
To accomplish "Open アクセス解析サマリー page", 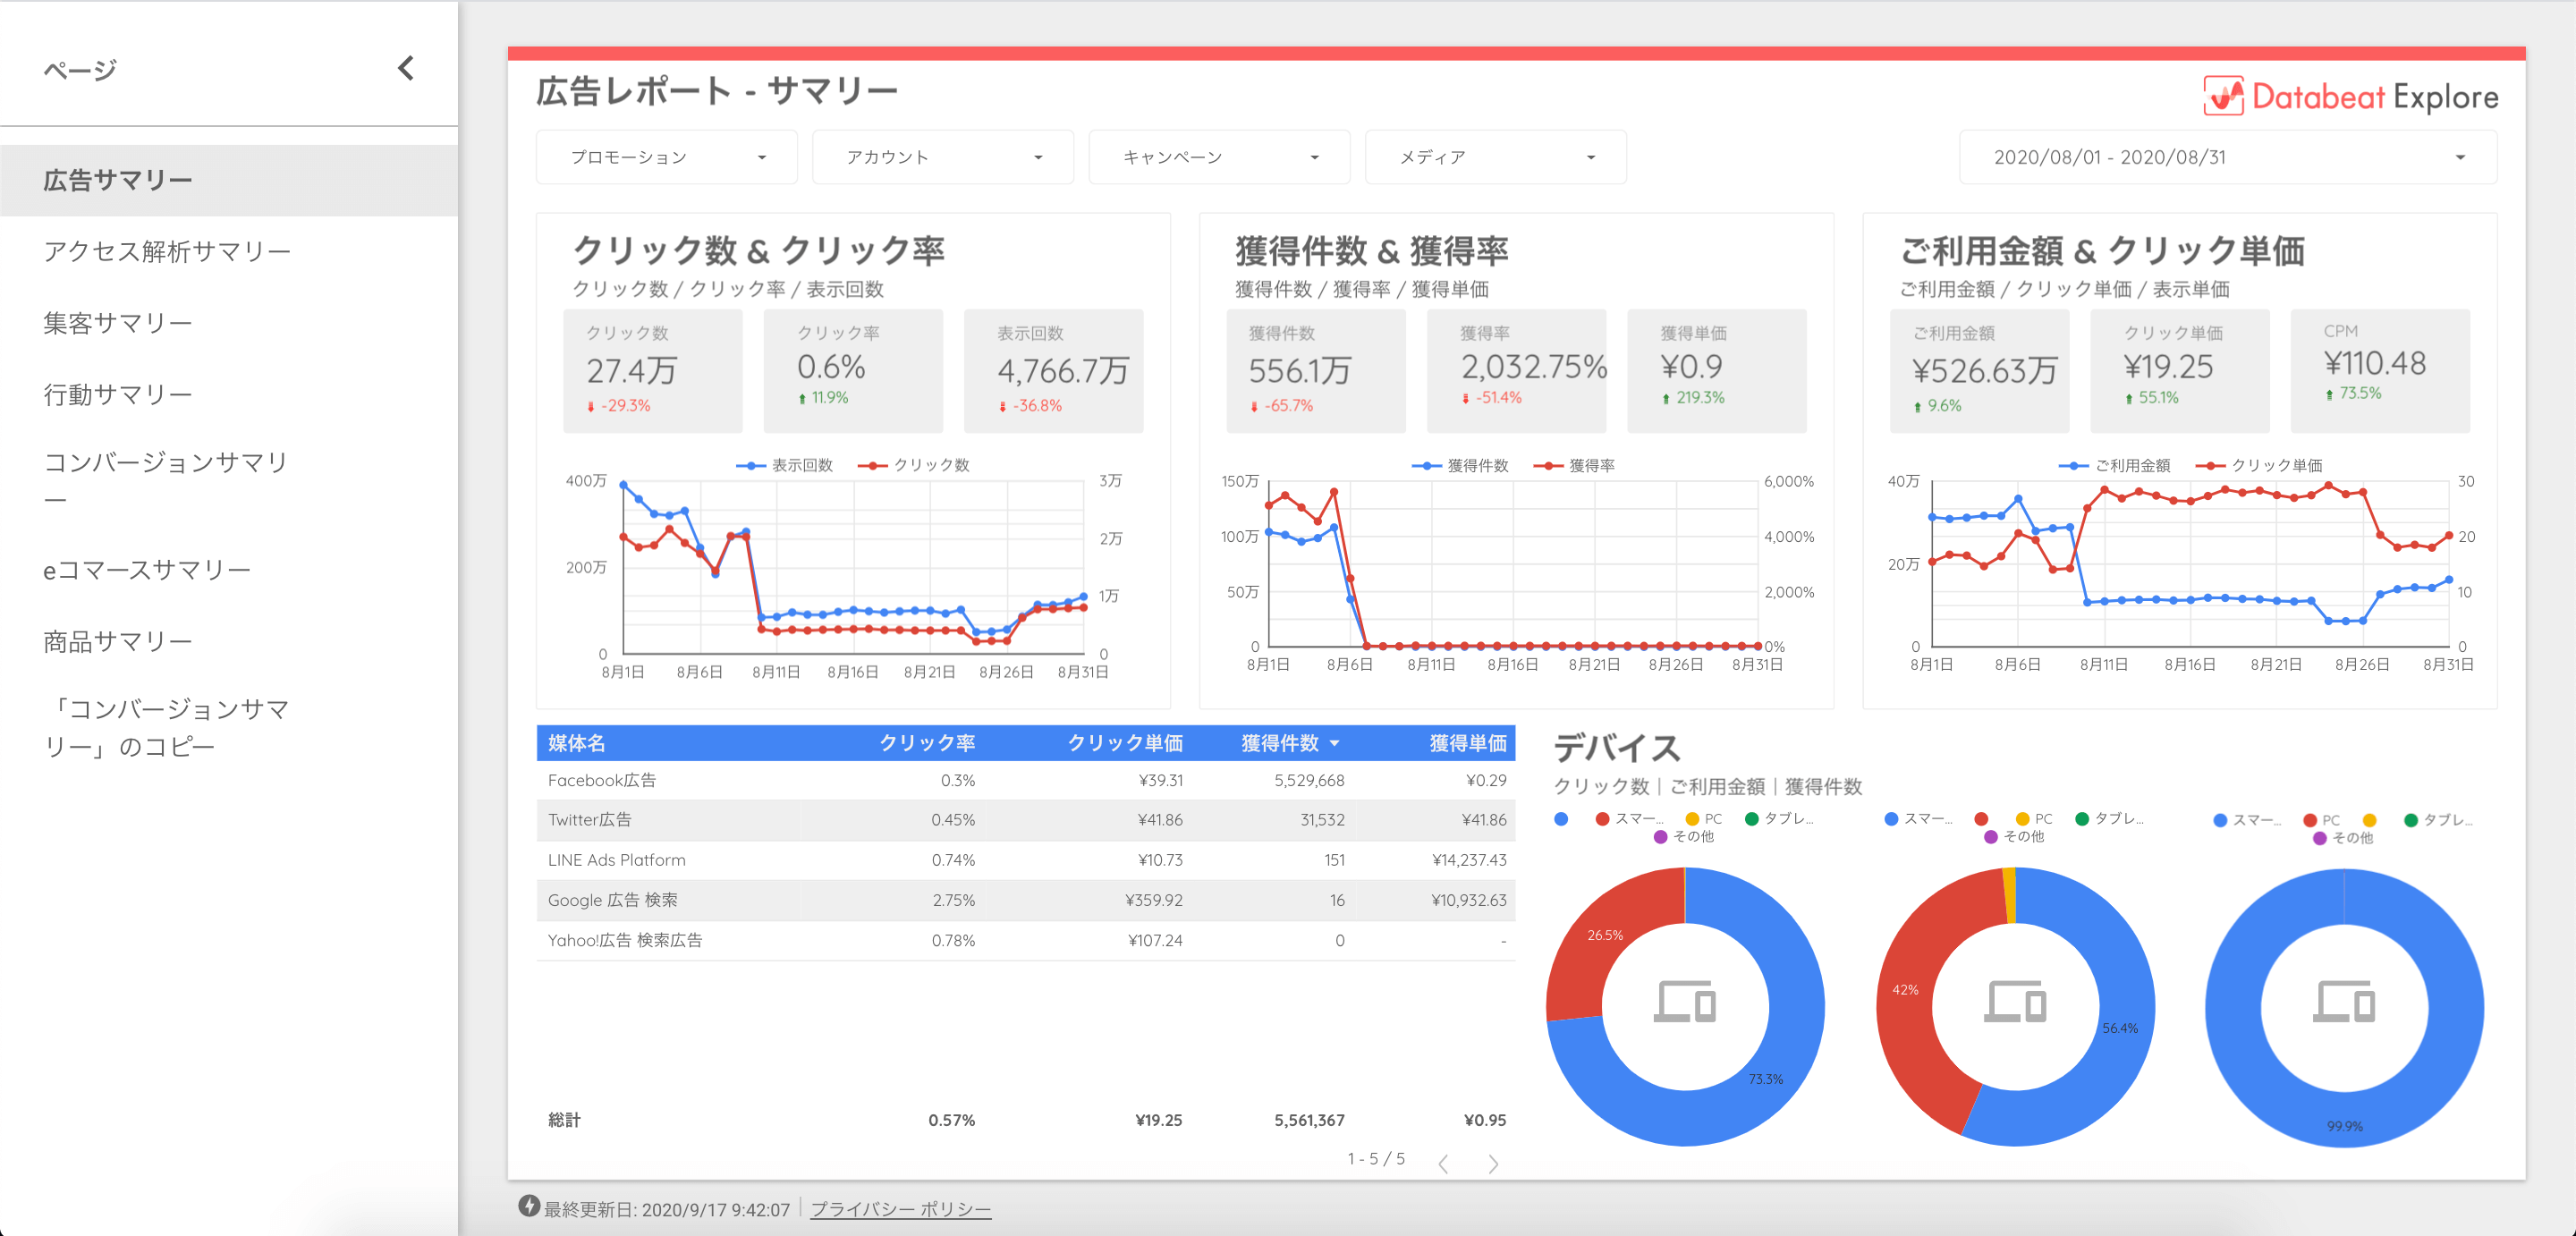I will point(229,251).
